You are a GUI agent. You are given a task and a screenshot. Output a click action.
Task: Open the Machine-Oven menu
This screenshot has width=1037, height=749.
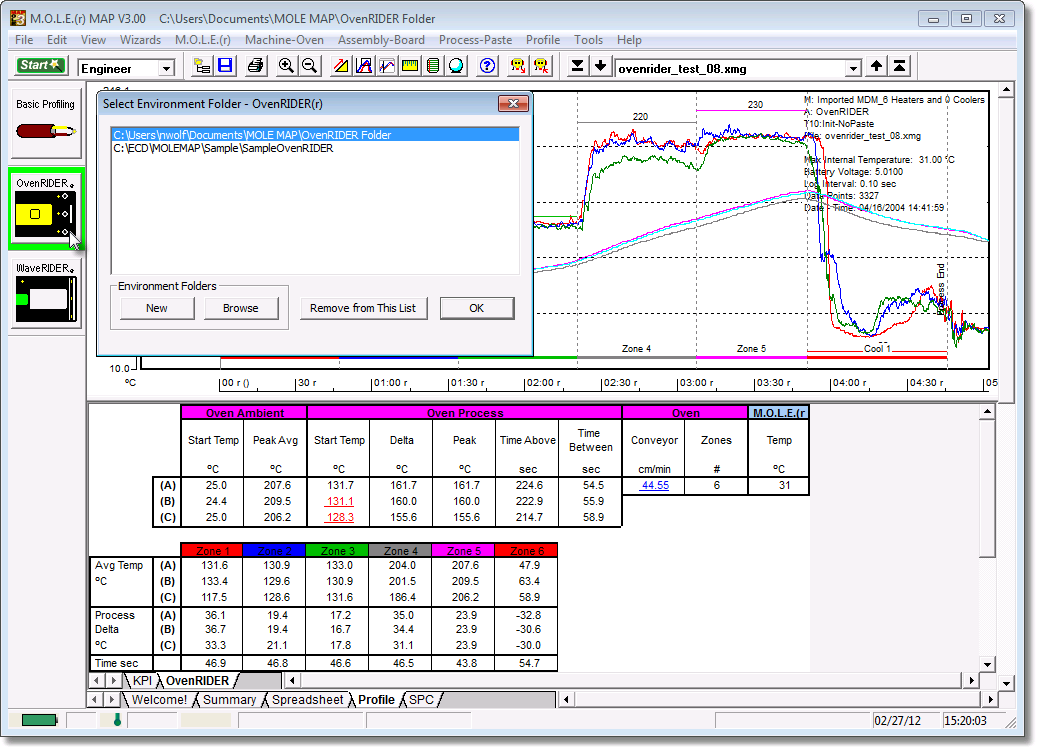pyautogui.click(x=284, y=40)
